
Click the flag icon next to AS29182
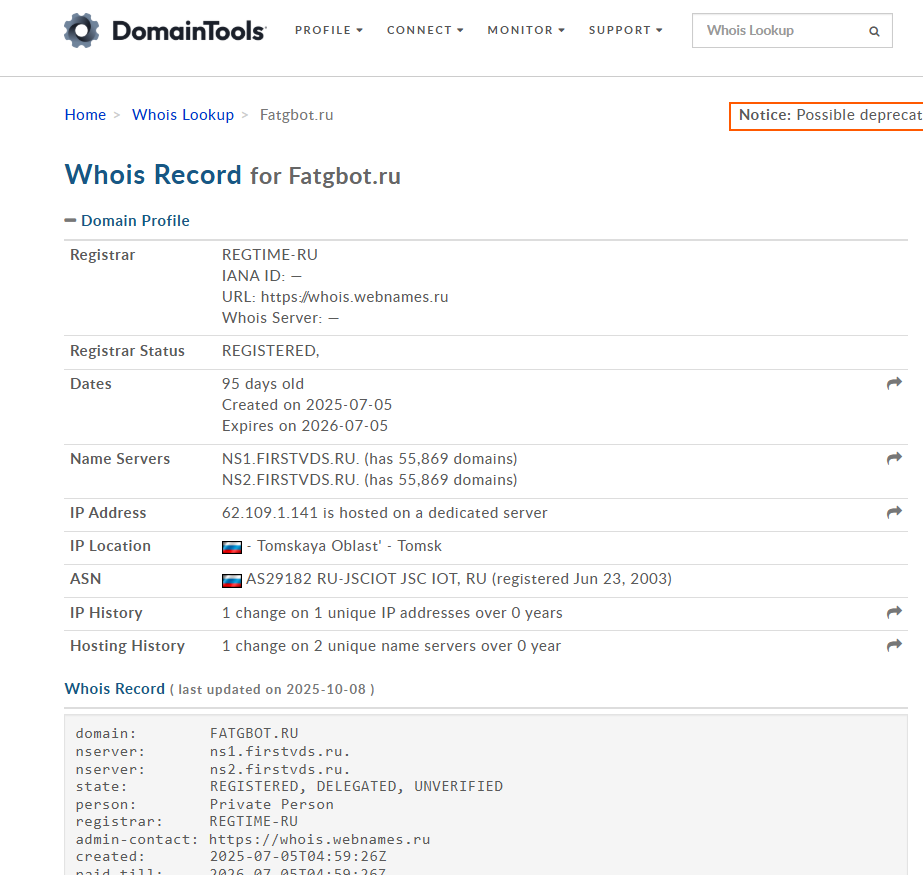pyautogui.click(x=232, y=580)
